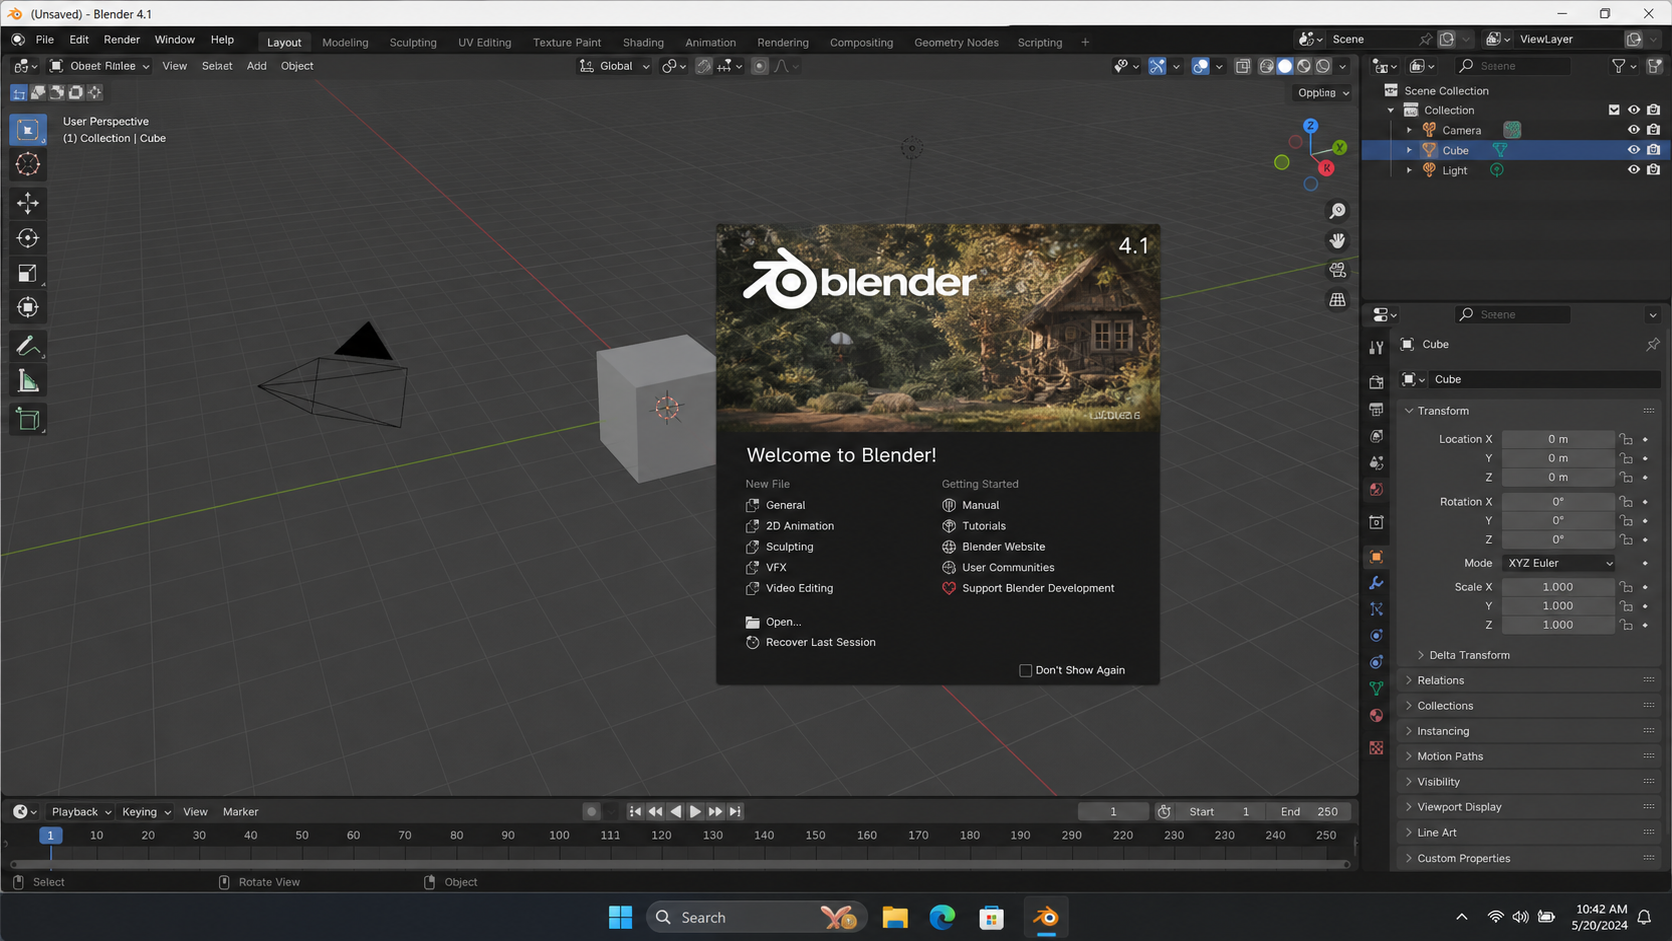Select the Annotate tool
This screenshot has width=1672, height=941.
point(28,346)
